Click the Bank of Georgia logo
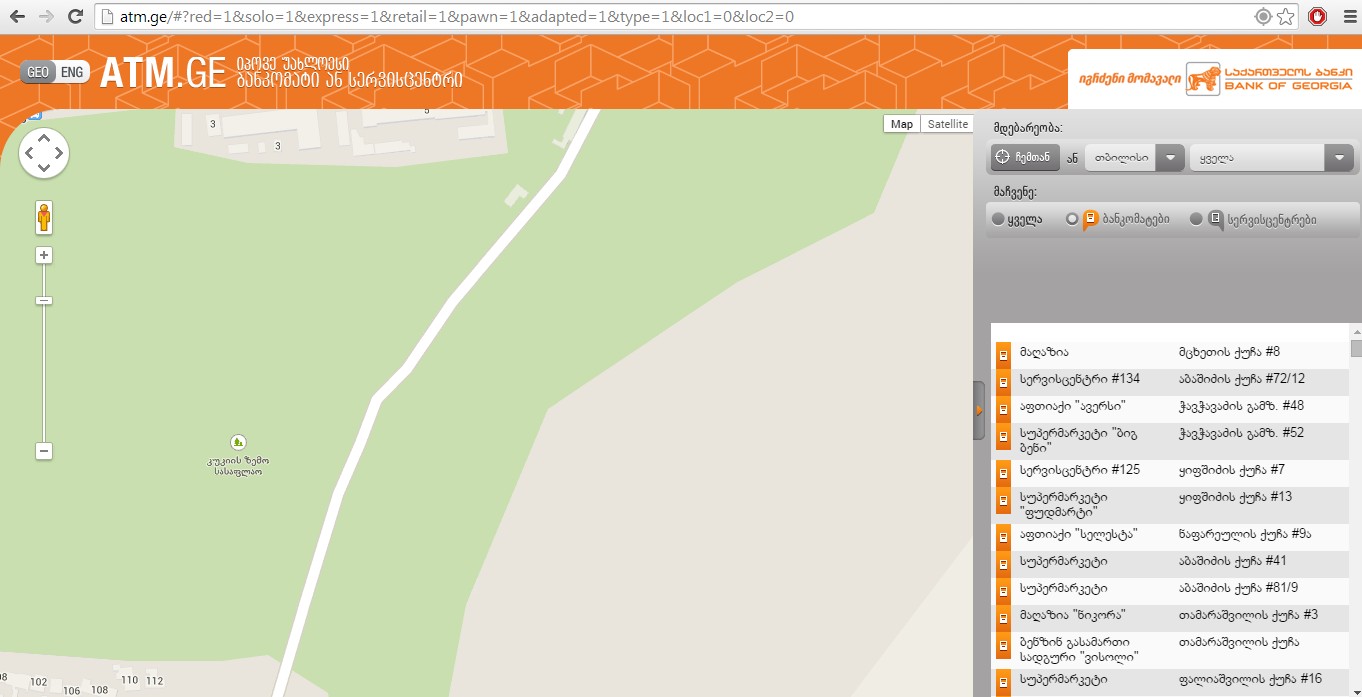1362x697 pixels. pyautogui.click(x=1268, y=79)
